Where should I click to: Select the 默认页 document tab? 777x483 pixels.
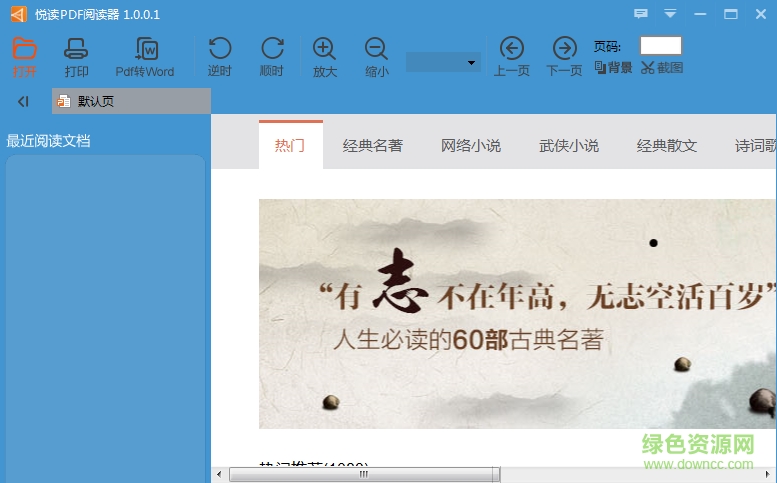(x=95, y=101)
